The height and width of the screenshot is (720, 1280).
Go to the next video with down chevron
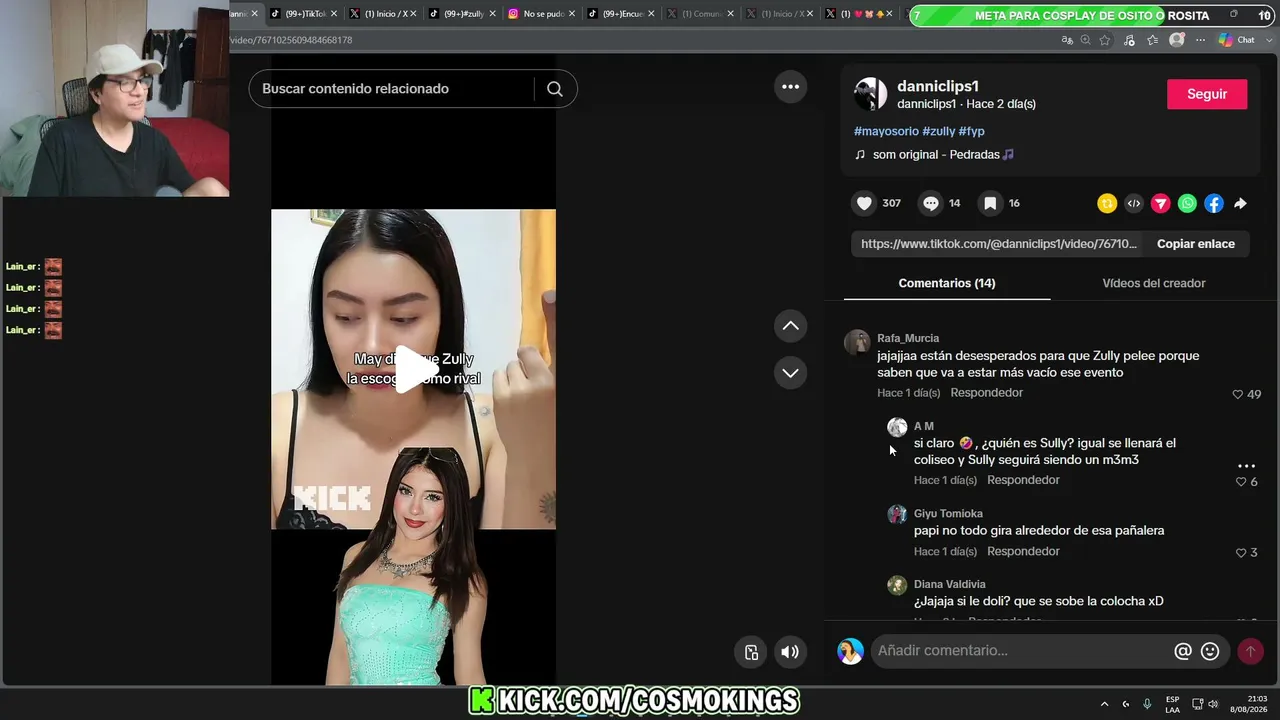point(790,373)
